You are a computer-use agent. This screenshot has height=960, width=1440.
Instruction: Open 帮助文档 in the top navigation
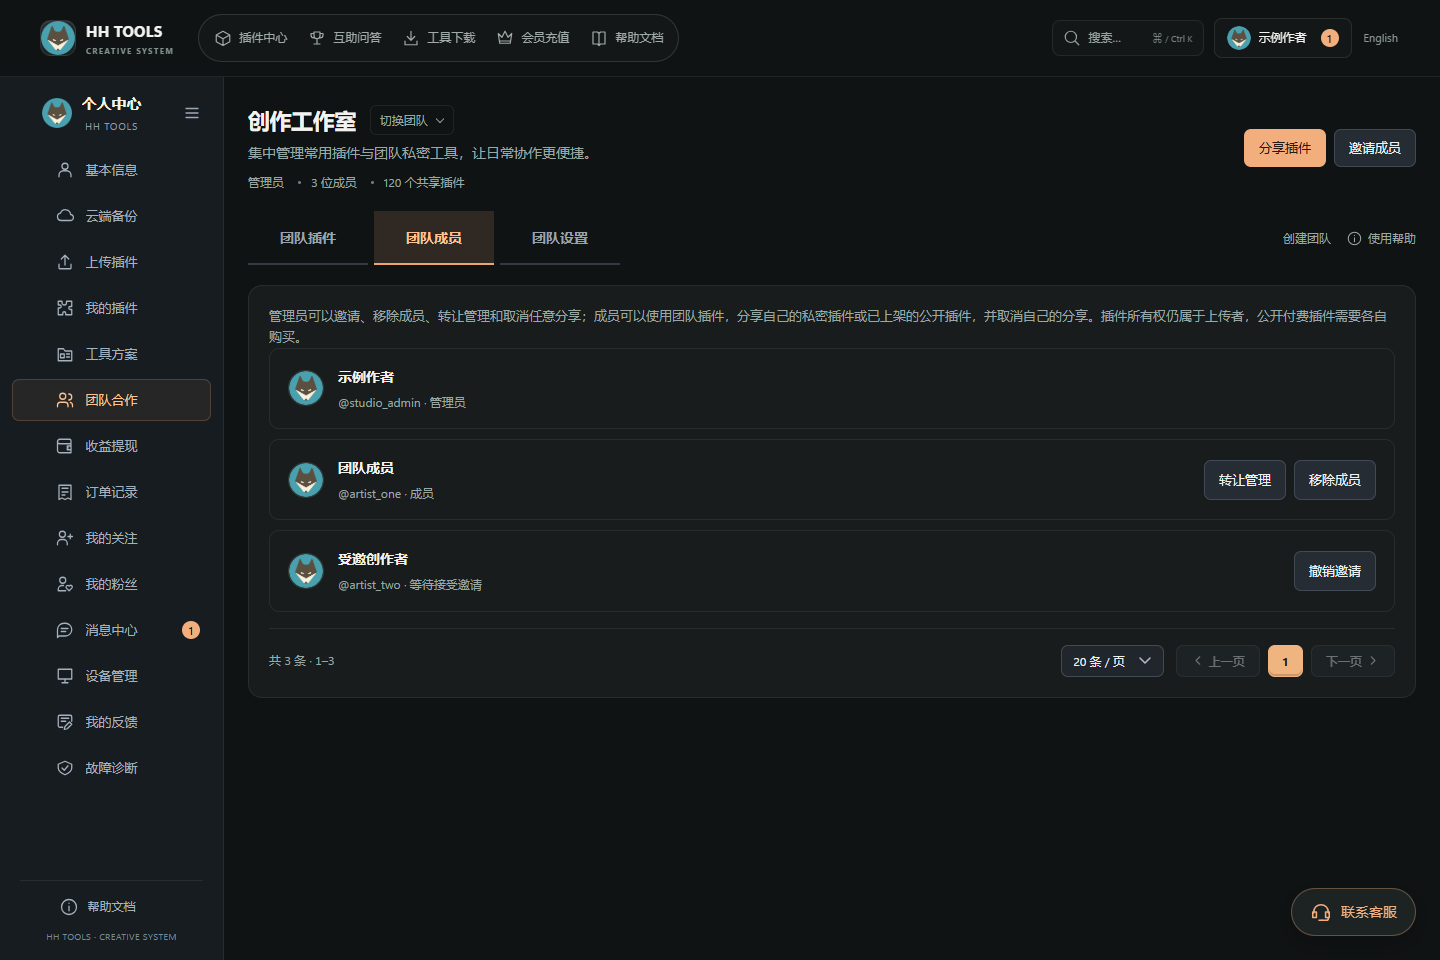(627, 38)
